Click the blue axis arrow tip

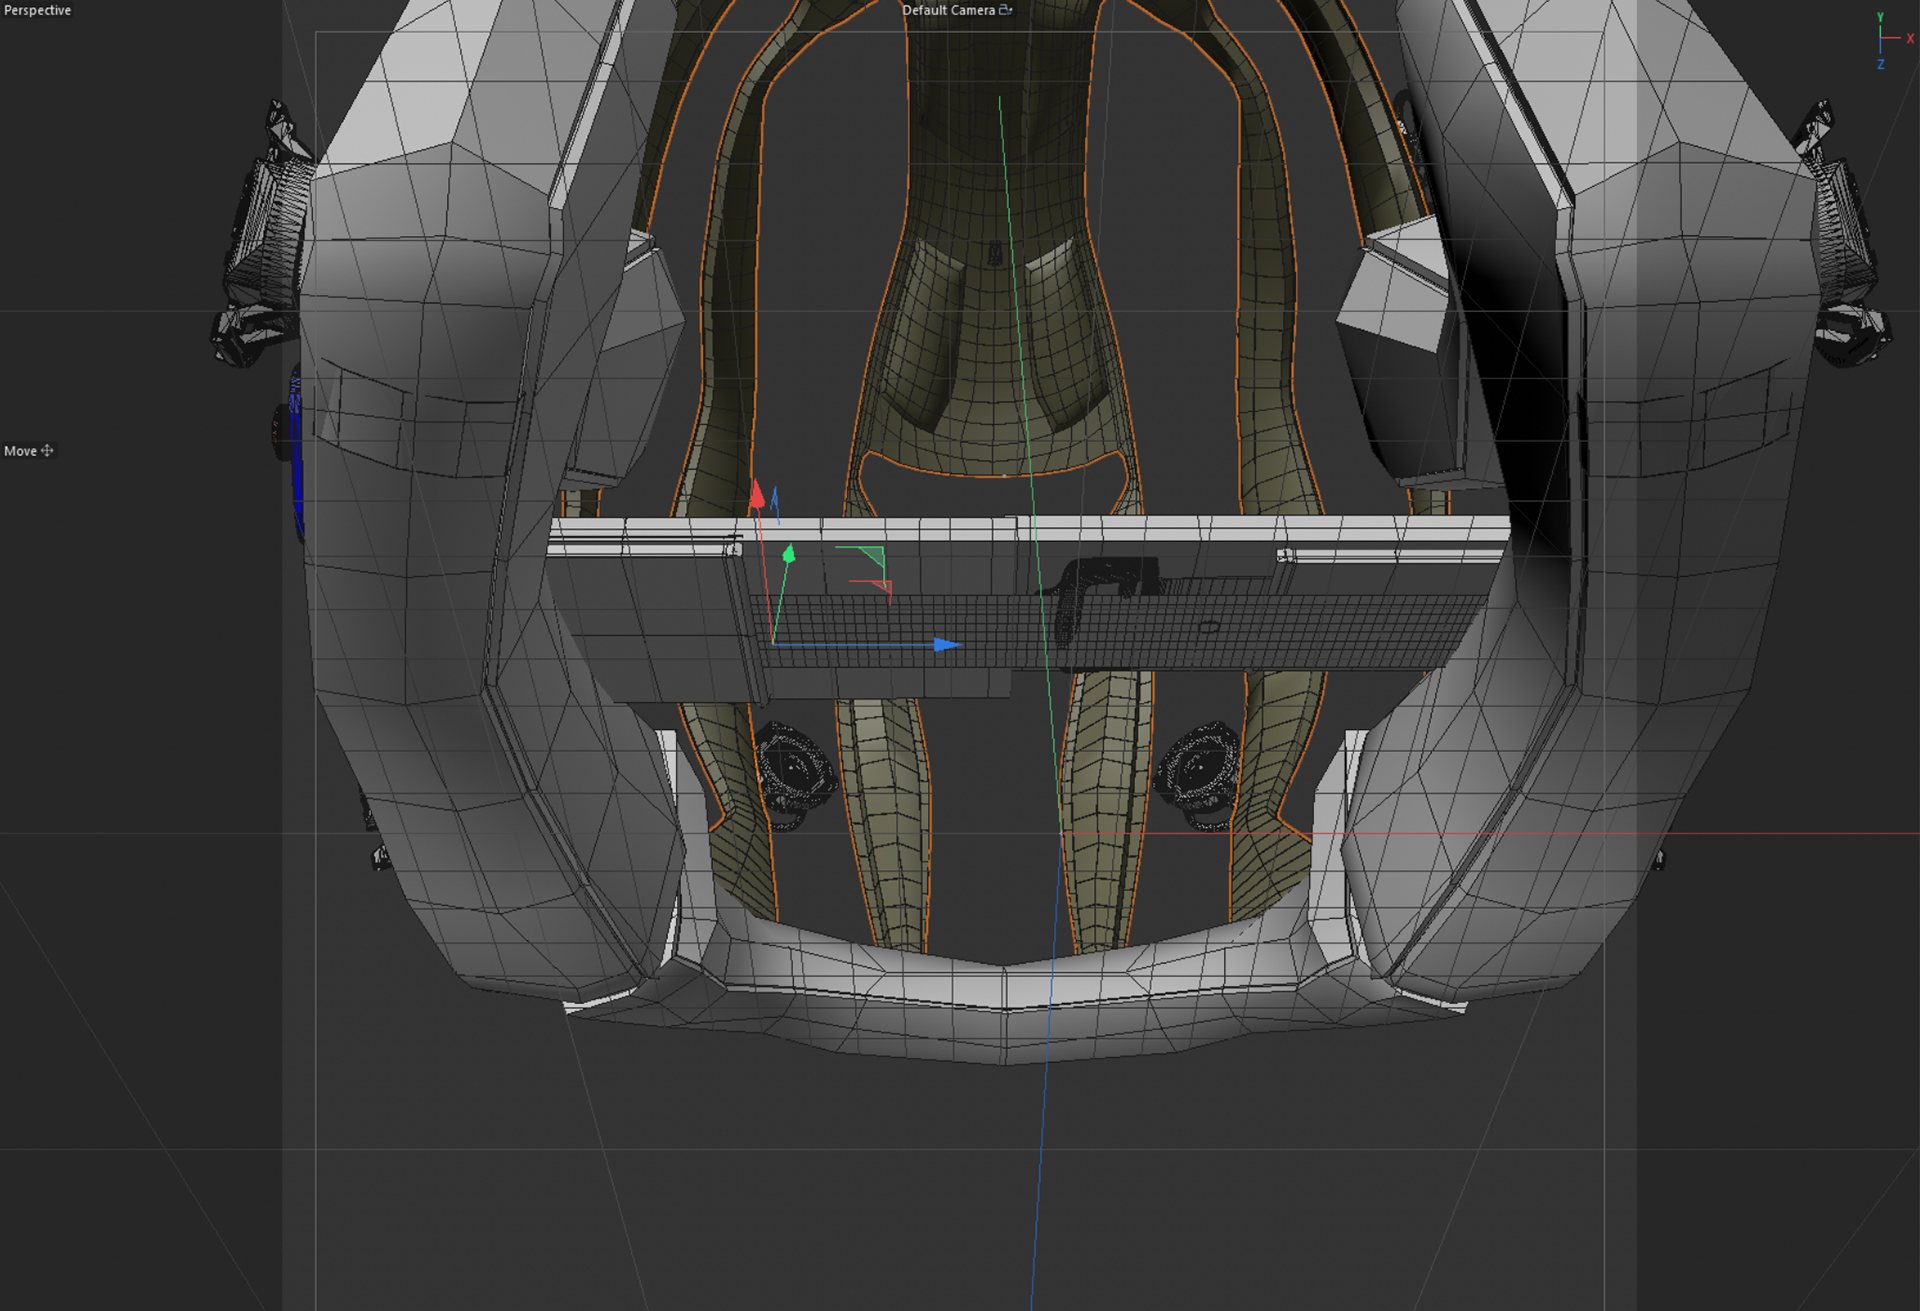(x=946, y=645)
